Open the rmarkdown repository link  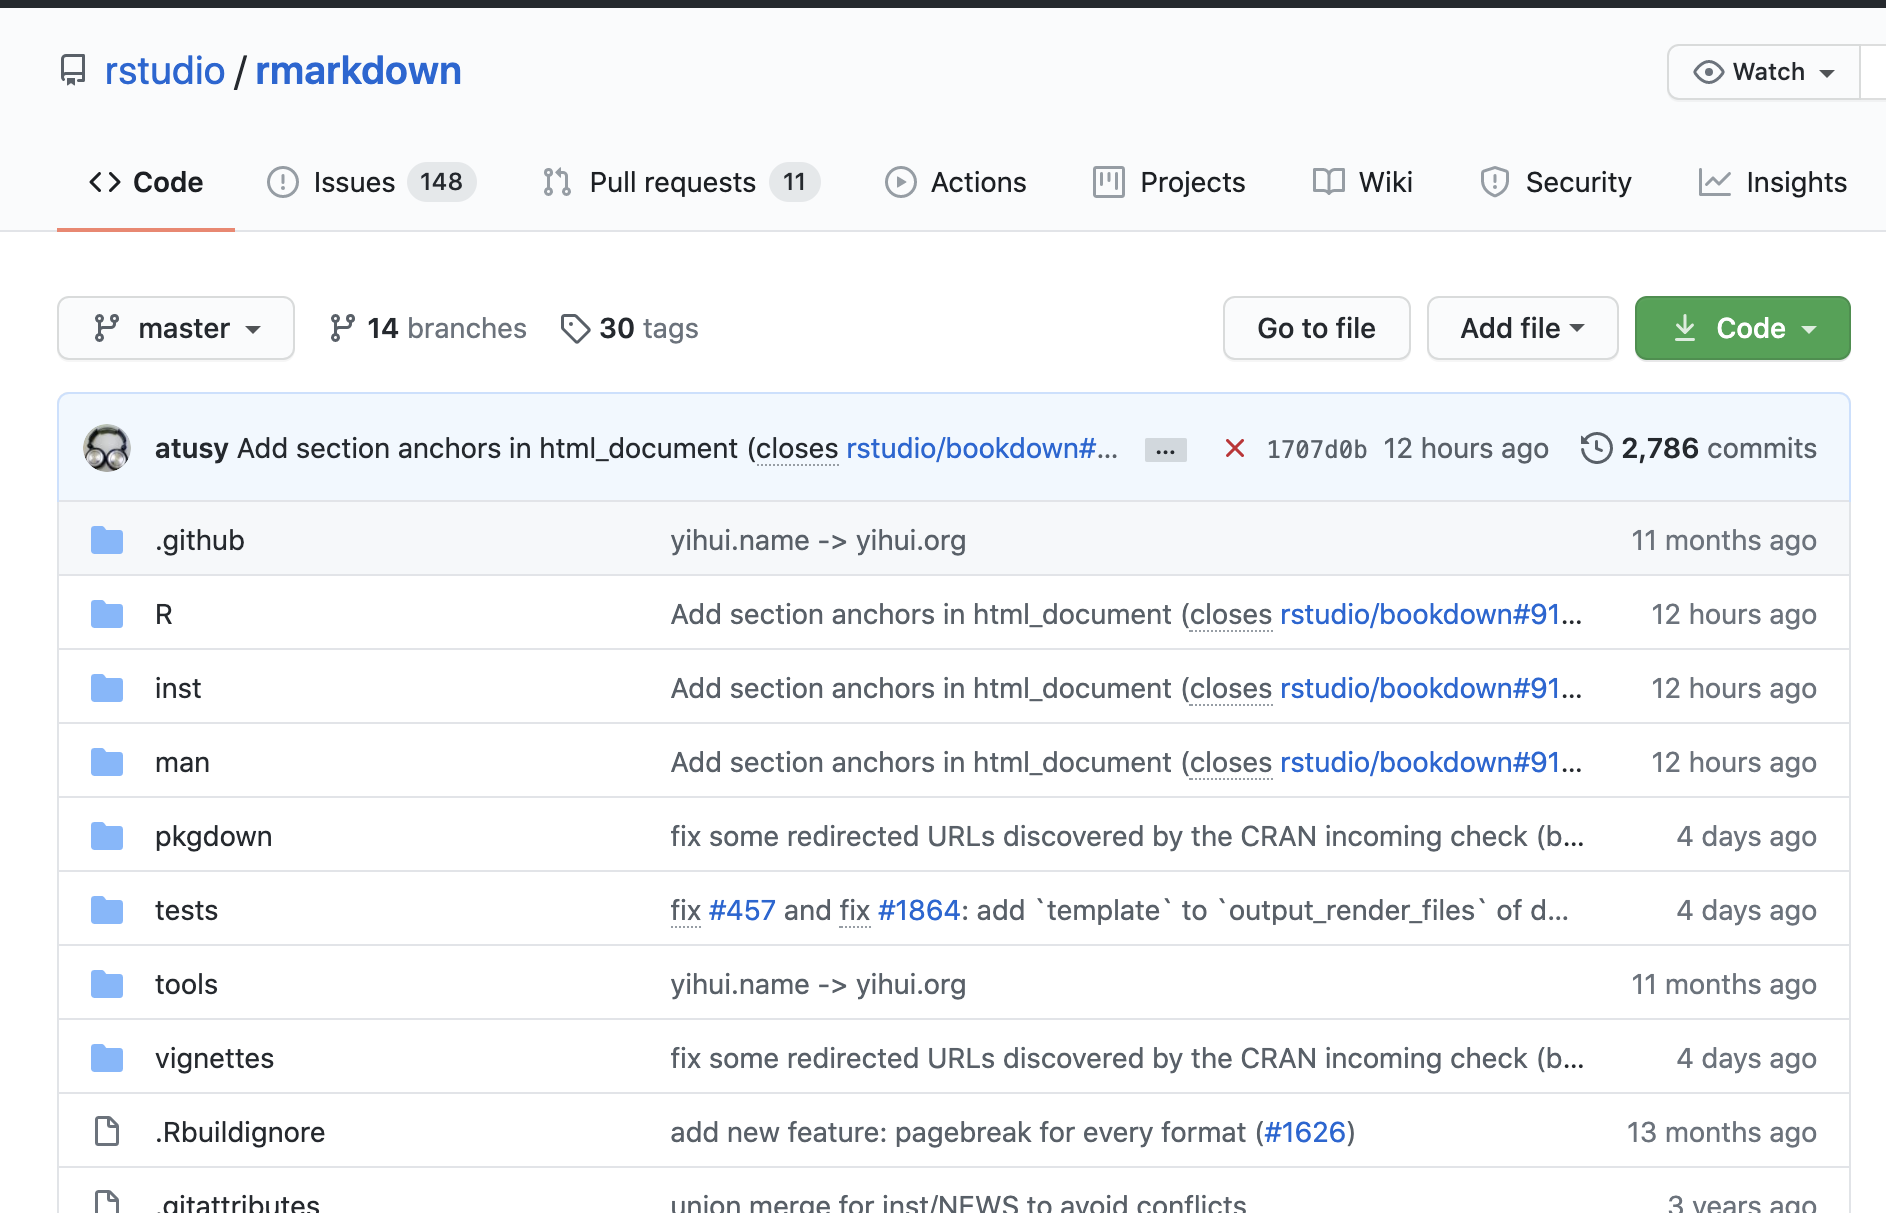(358, 71)
